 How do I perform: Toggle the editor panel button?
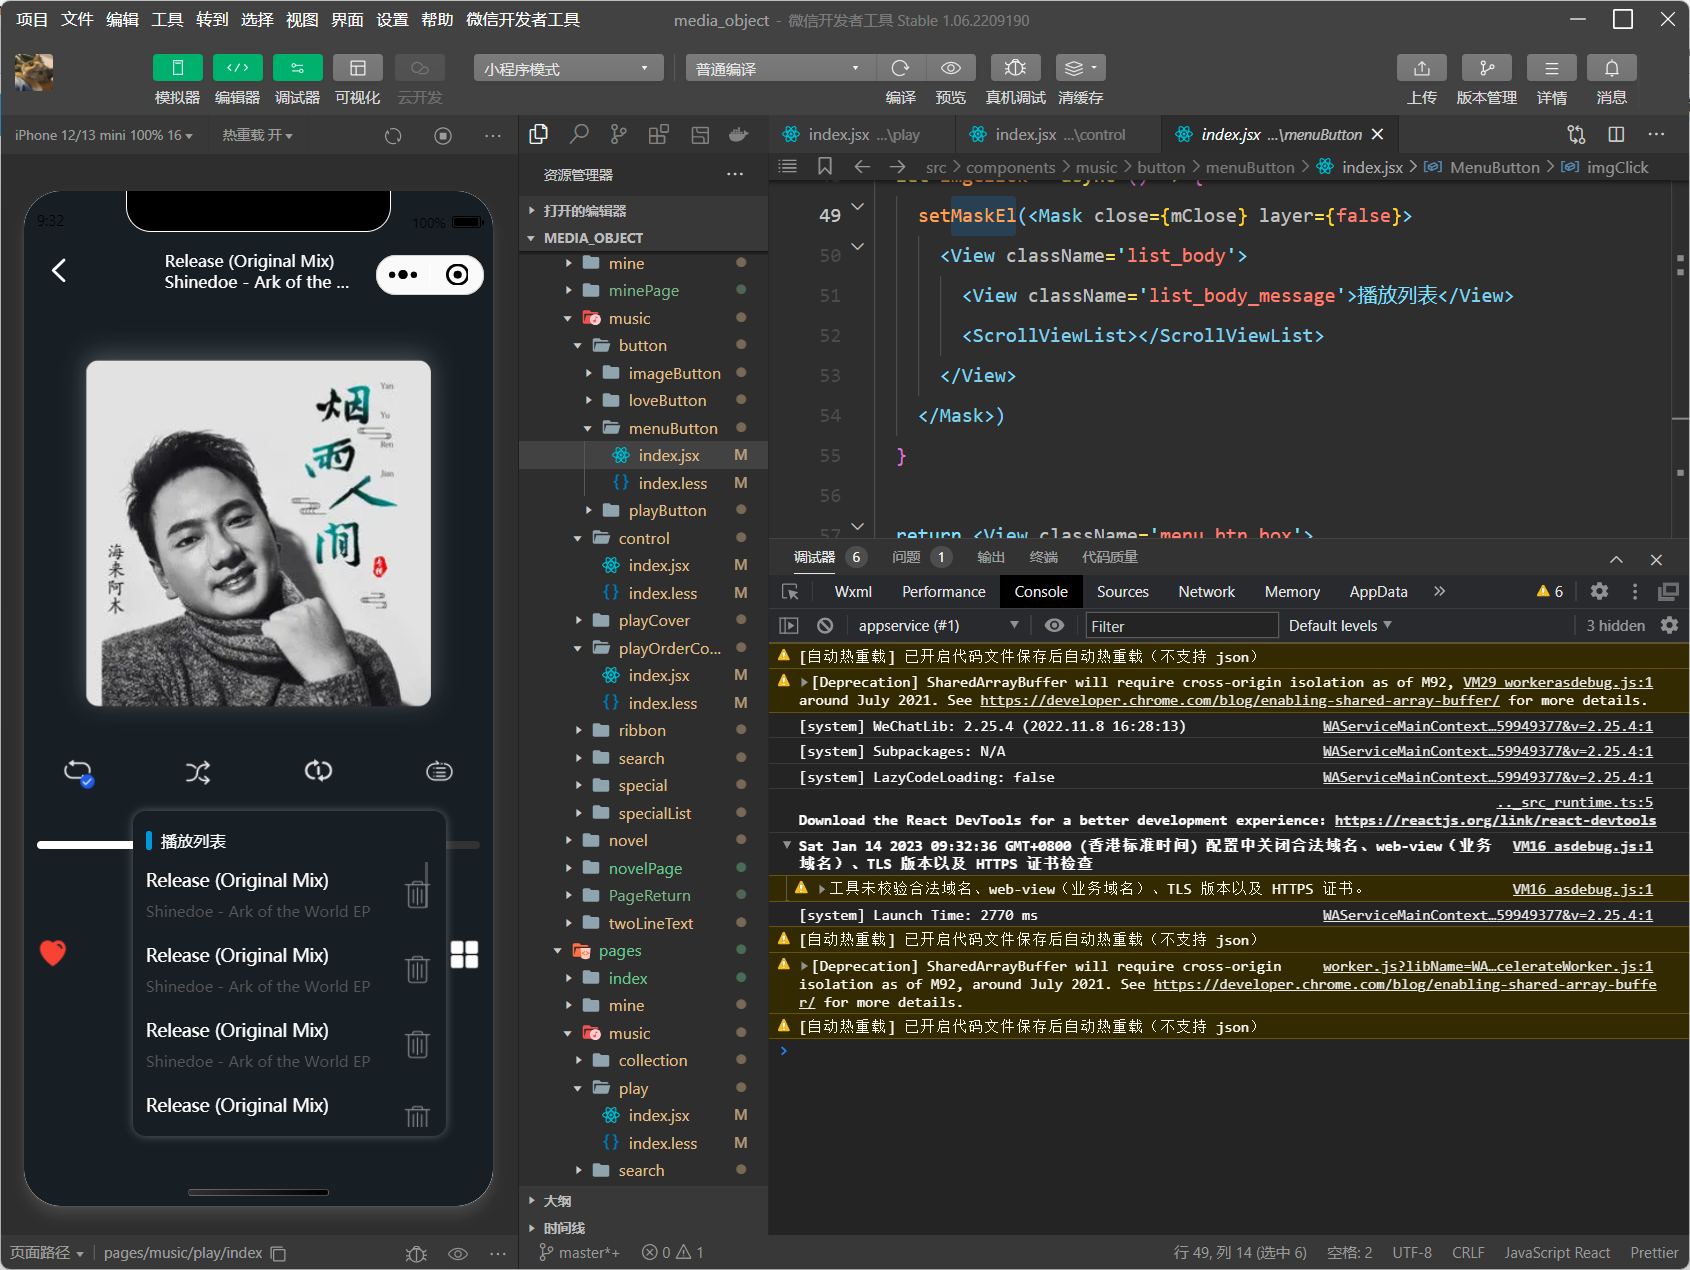[237, 68]
